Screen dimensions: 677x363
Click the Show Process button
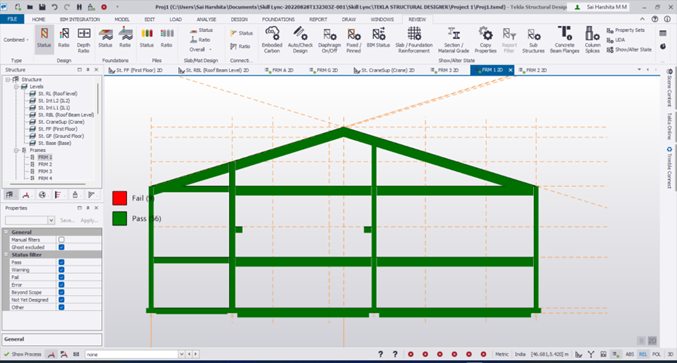point(22,354)
